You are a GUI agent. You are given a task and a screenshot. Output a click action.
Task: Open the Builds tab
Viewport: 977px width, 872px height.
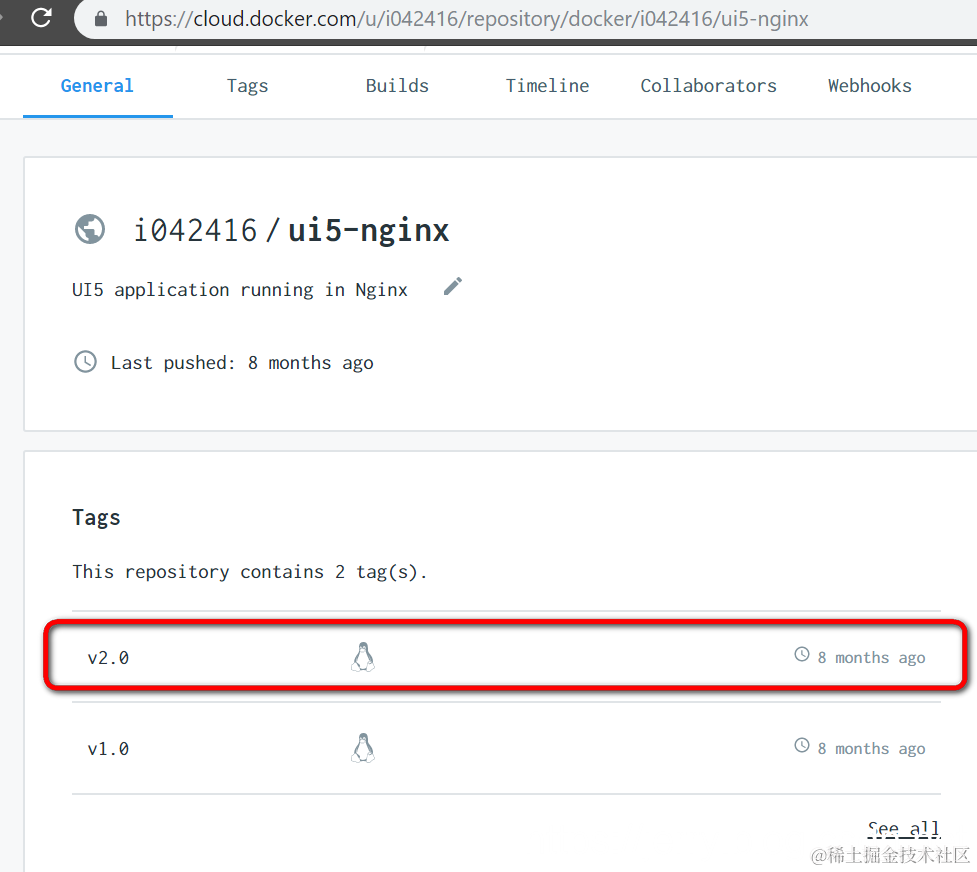[397, 85]
